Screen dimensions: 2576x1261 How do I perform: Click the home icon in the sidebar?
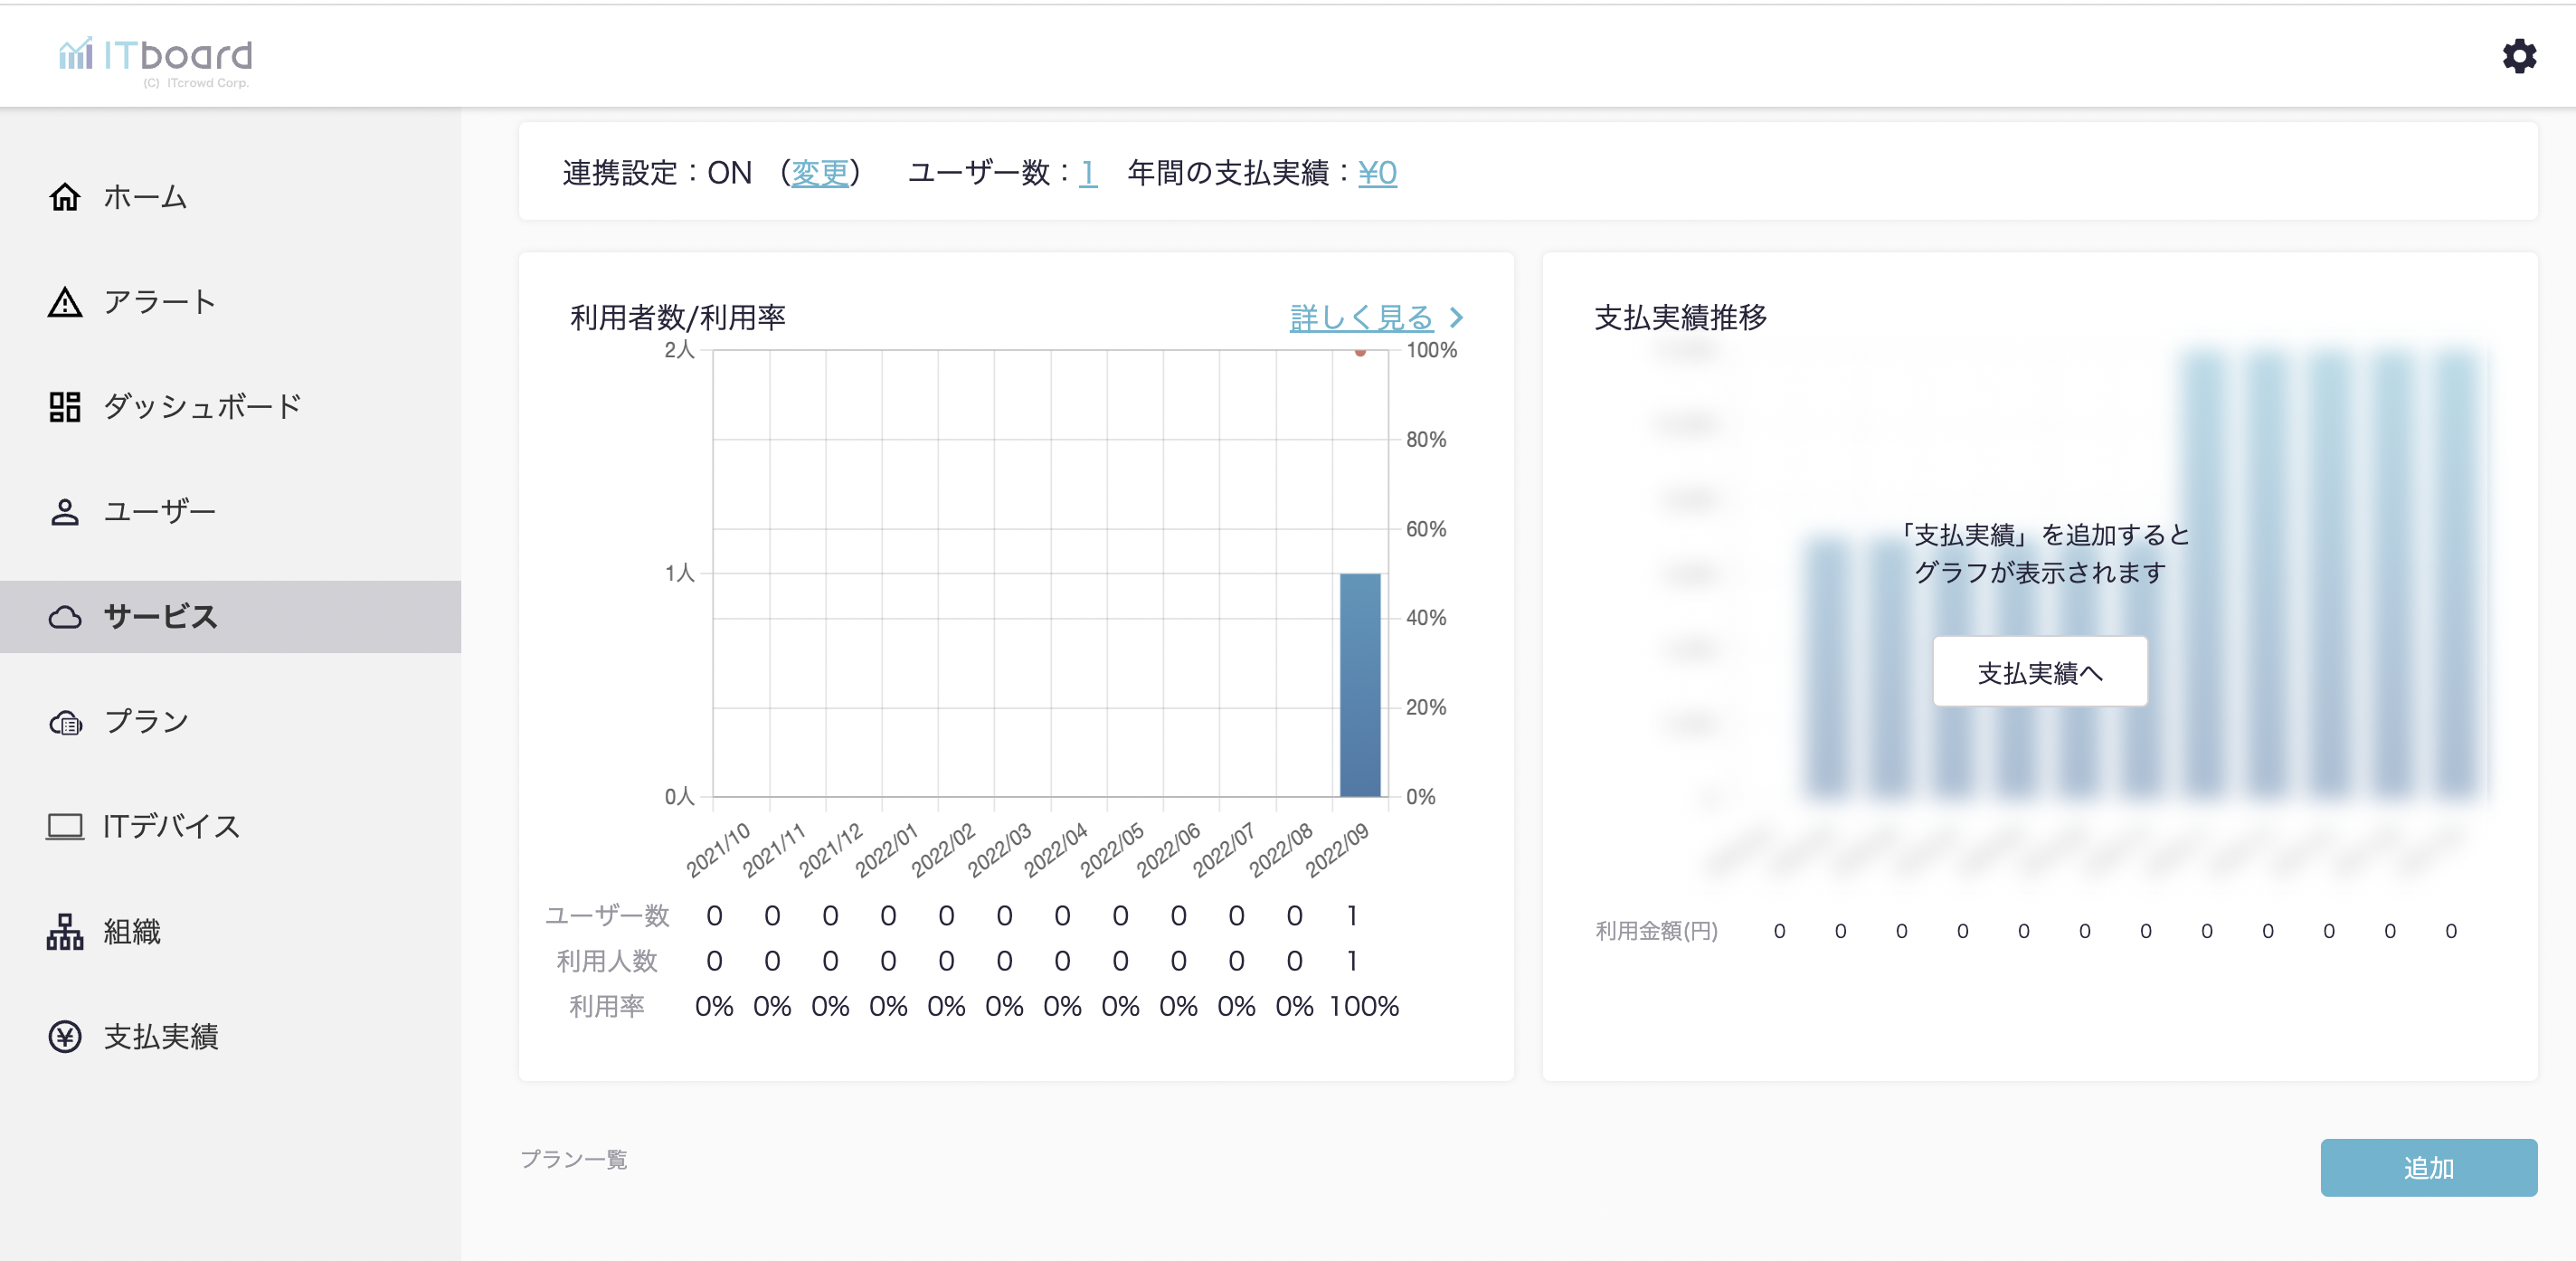(65, 197)
